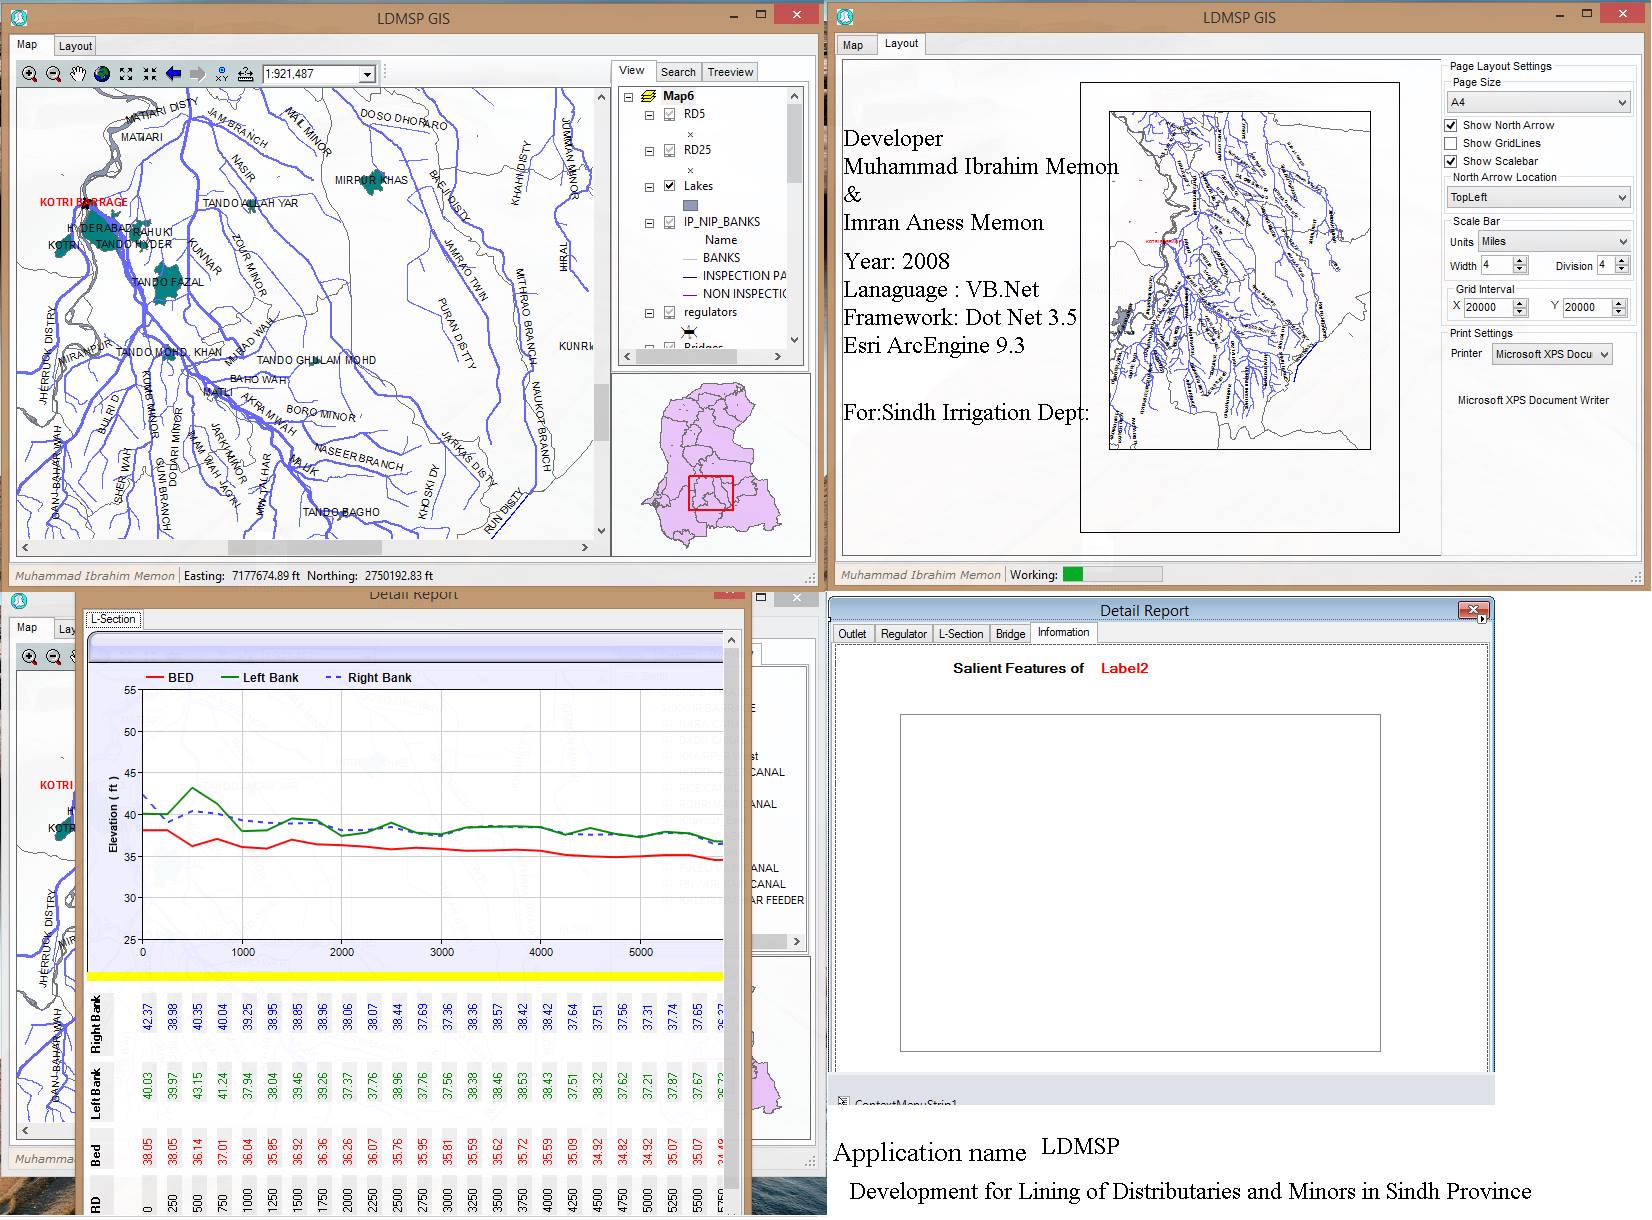Click the Working progress bar

click(x=1112, y=575)
